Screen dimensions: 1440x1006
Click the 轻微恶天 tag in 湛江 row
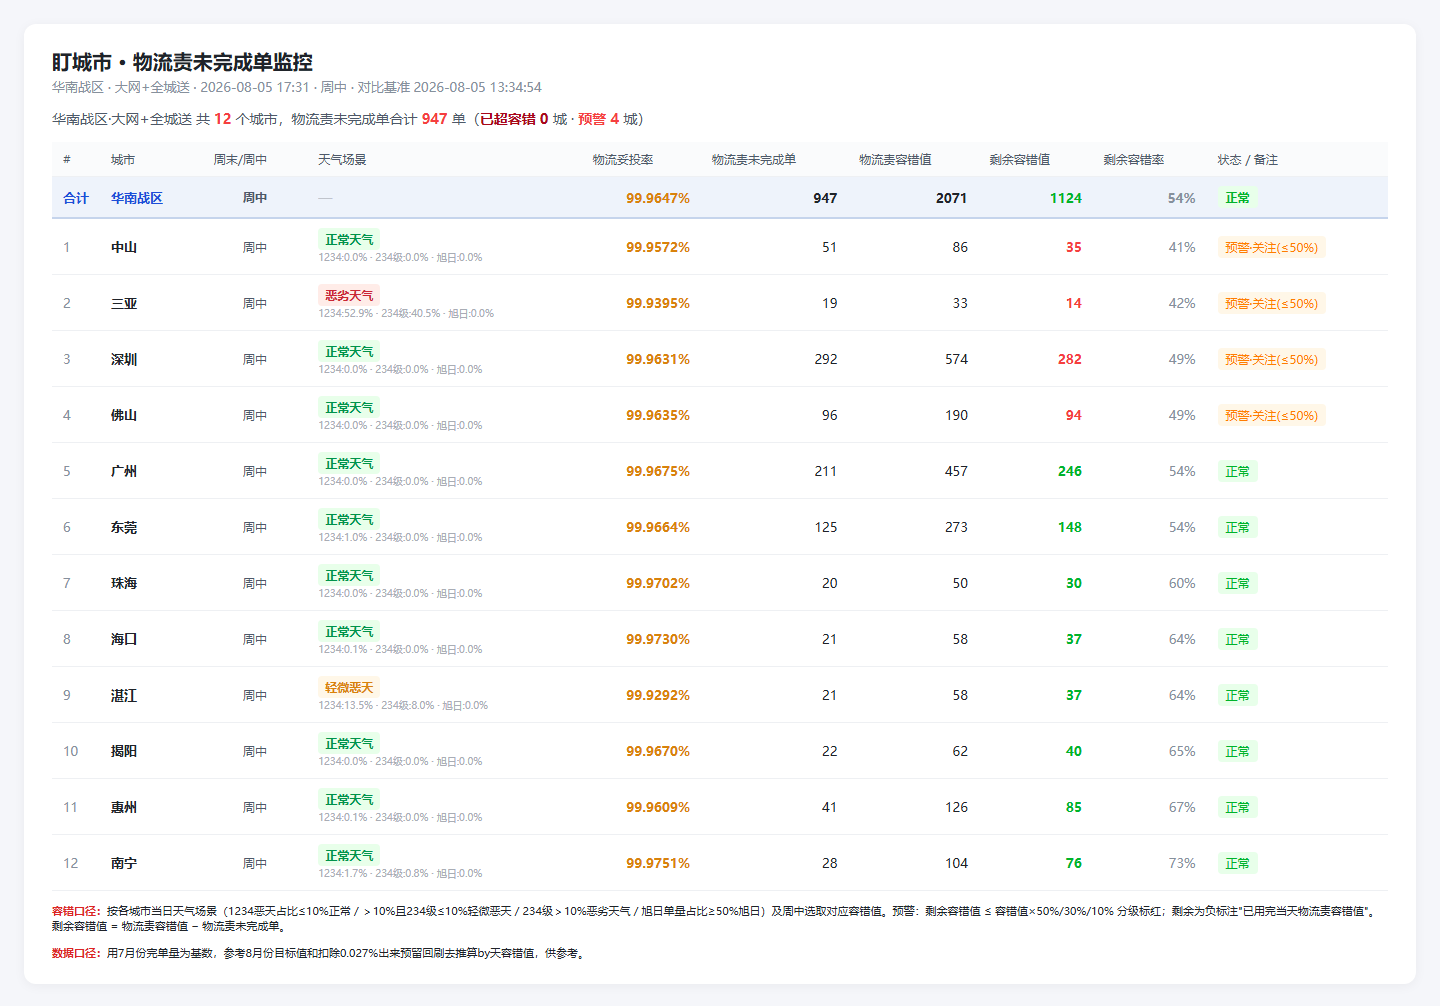click(349, 688)
